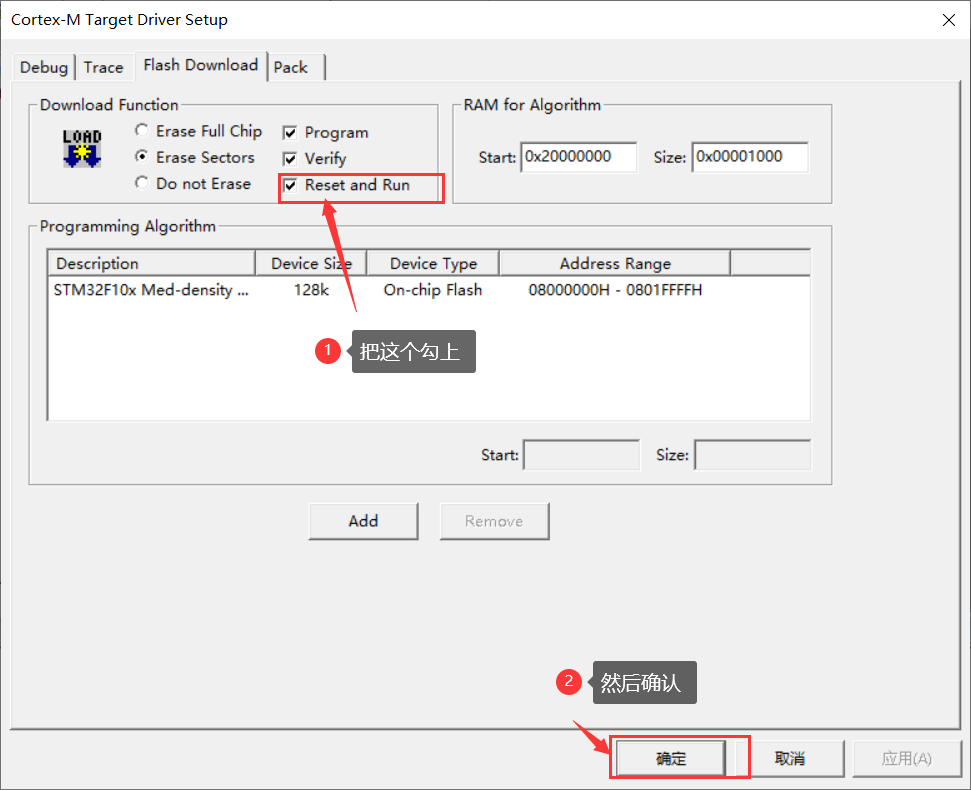
Task: Click the 128k device size cell
Action: tap(311, 290)
